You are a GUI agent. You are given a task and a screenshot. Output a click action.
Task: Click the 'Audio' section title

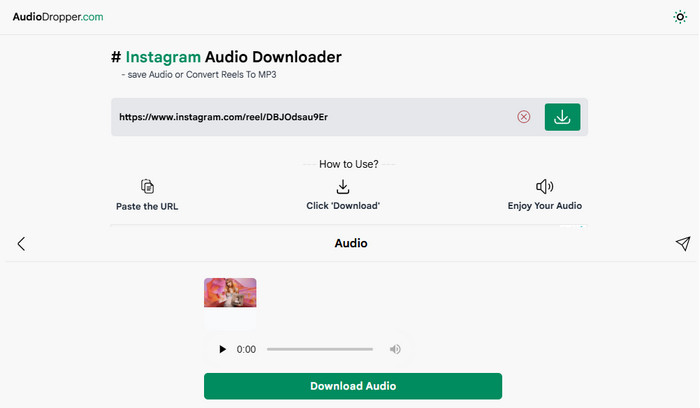[x=351, y=243]
